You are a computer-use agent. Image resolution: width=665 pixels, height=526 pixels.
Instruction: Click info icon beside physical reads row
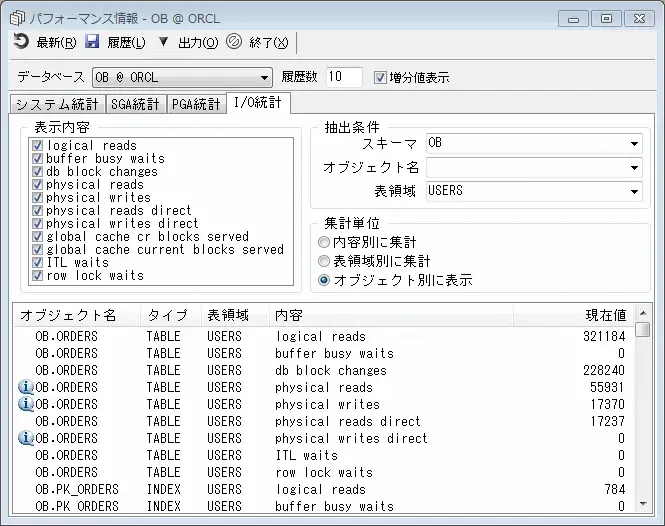coord(26,387)
